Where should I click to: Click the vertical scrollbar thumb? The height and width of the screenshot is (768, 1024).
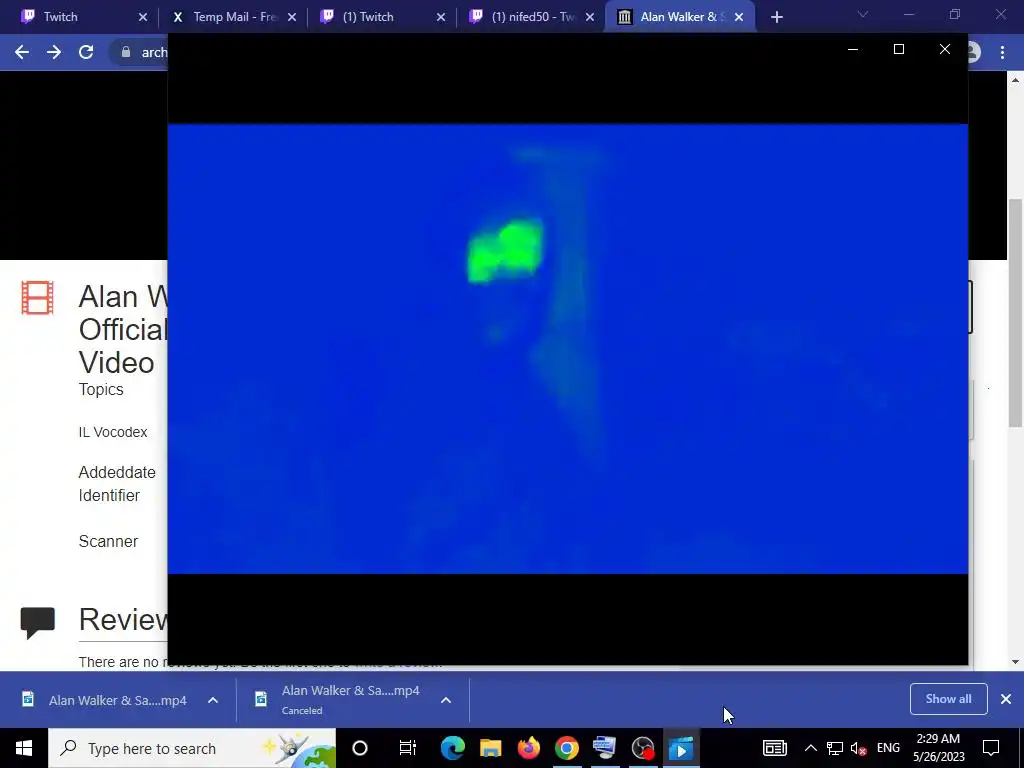point(1016,313)
